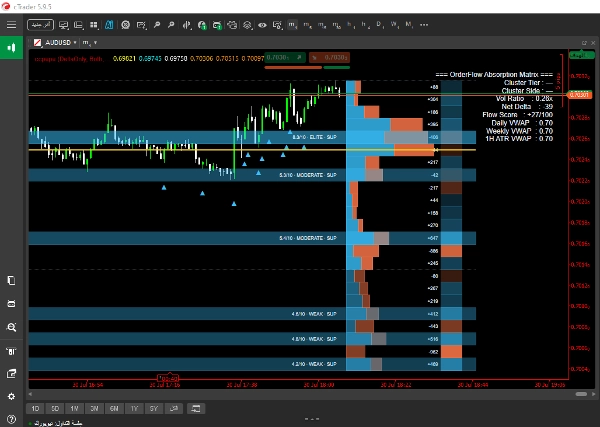Screen dimensions: 600x427
Task: Open the chart monitor mode icon
Action: 64,25
